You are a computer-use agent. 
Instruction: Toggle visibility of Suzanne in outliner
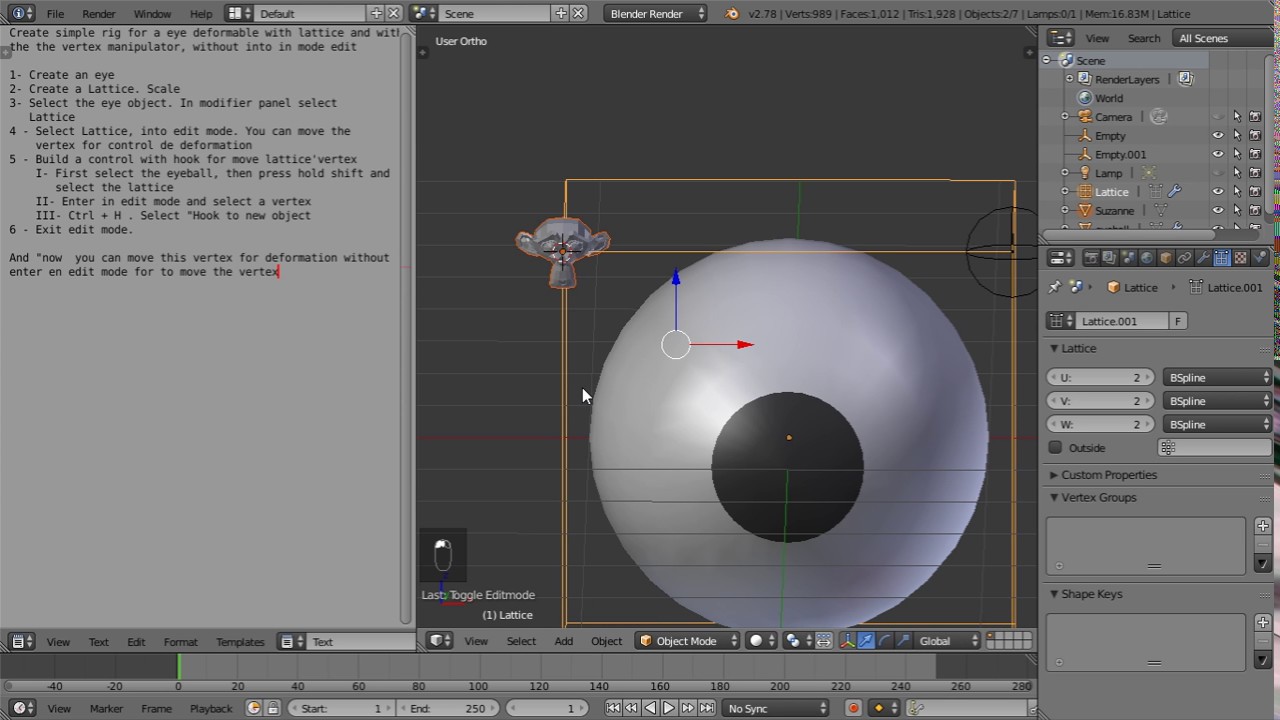click(x=1218, y=210)
